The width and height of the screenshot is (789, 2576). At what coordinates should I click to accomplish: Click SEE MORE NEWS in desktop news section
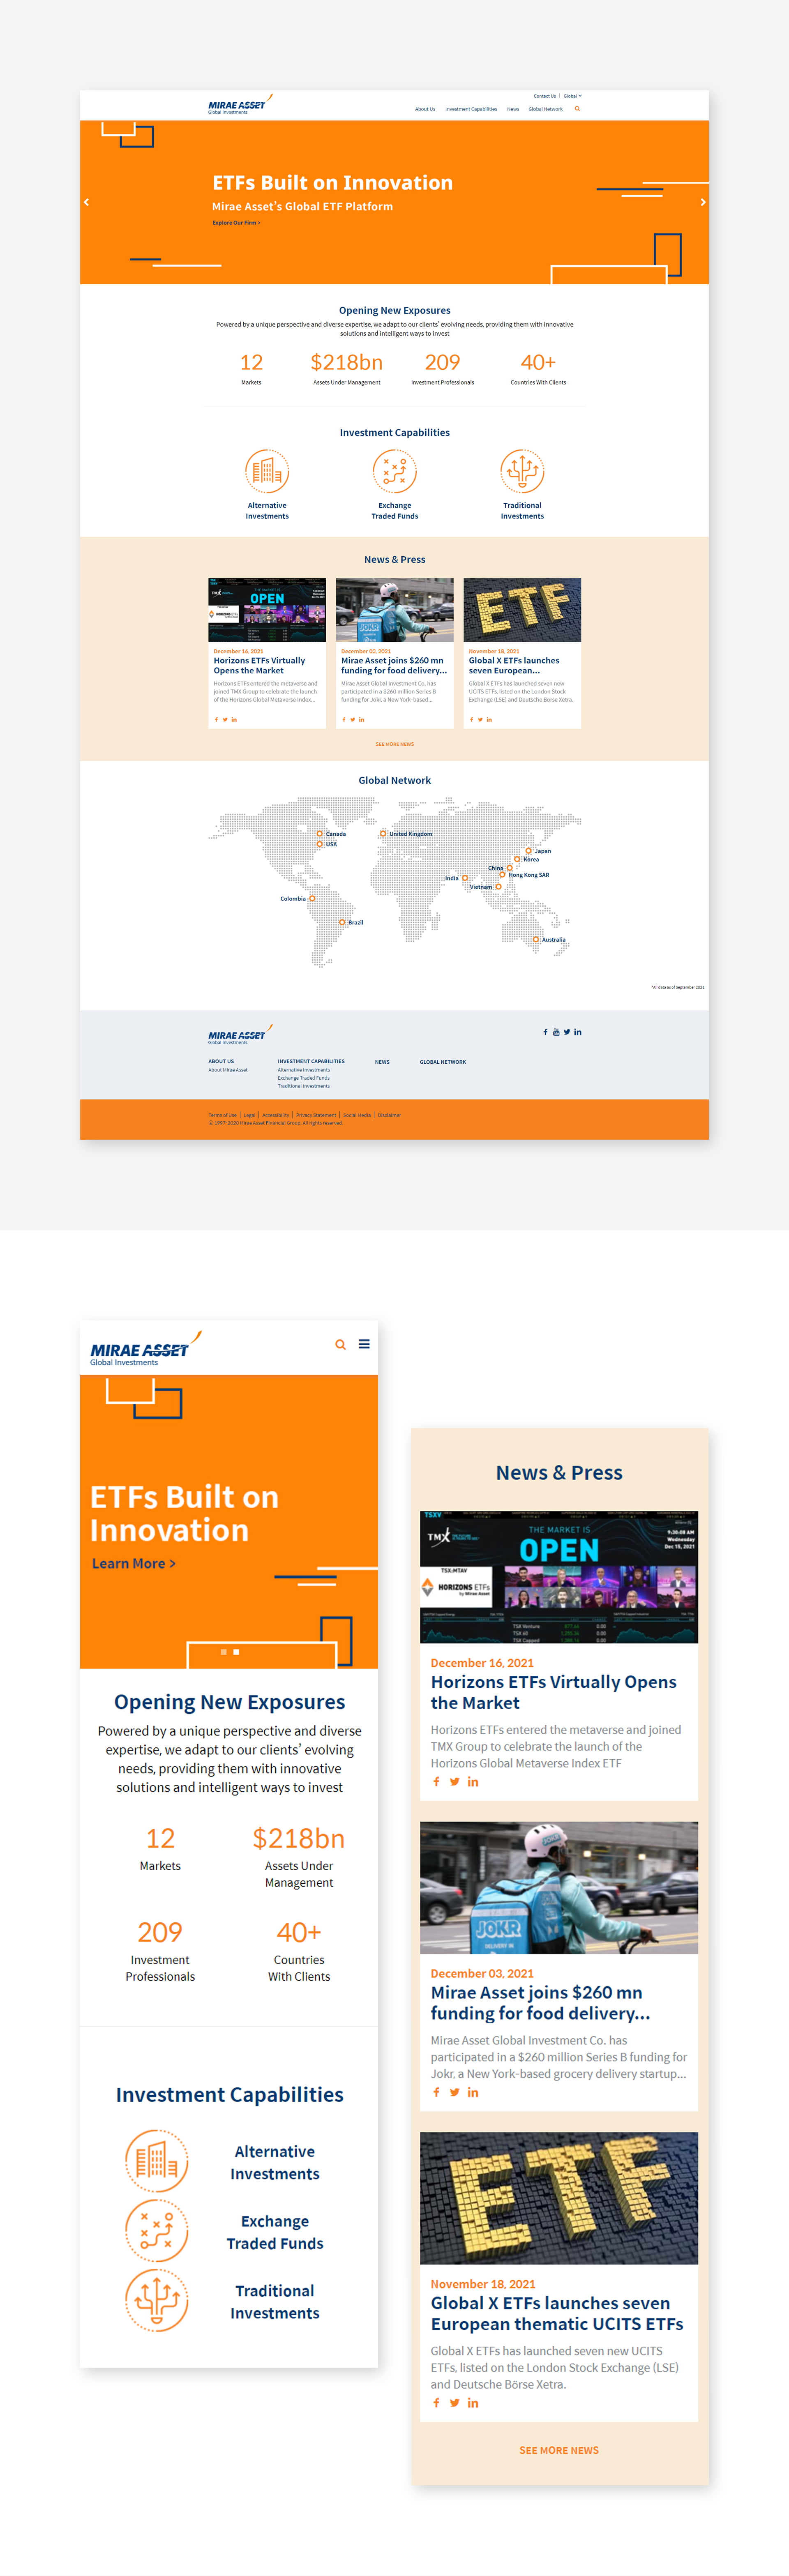coord(395,744)
